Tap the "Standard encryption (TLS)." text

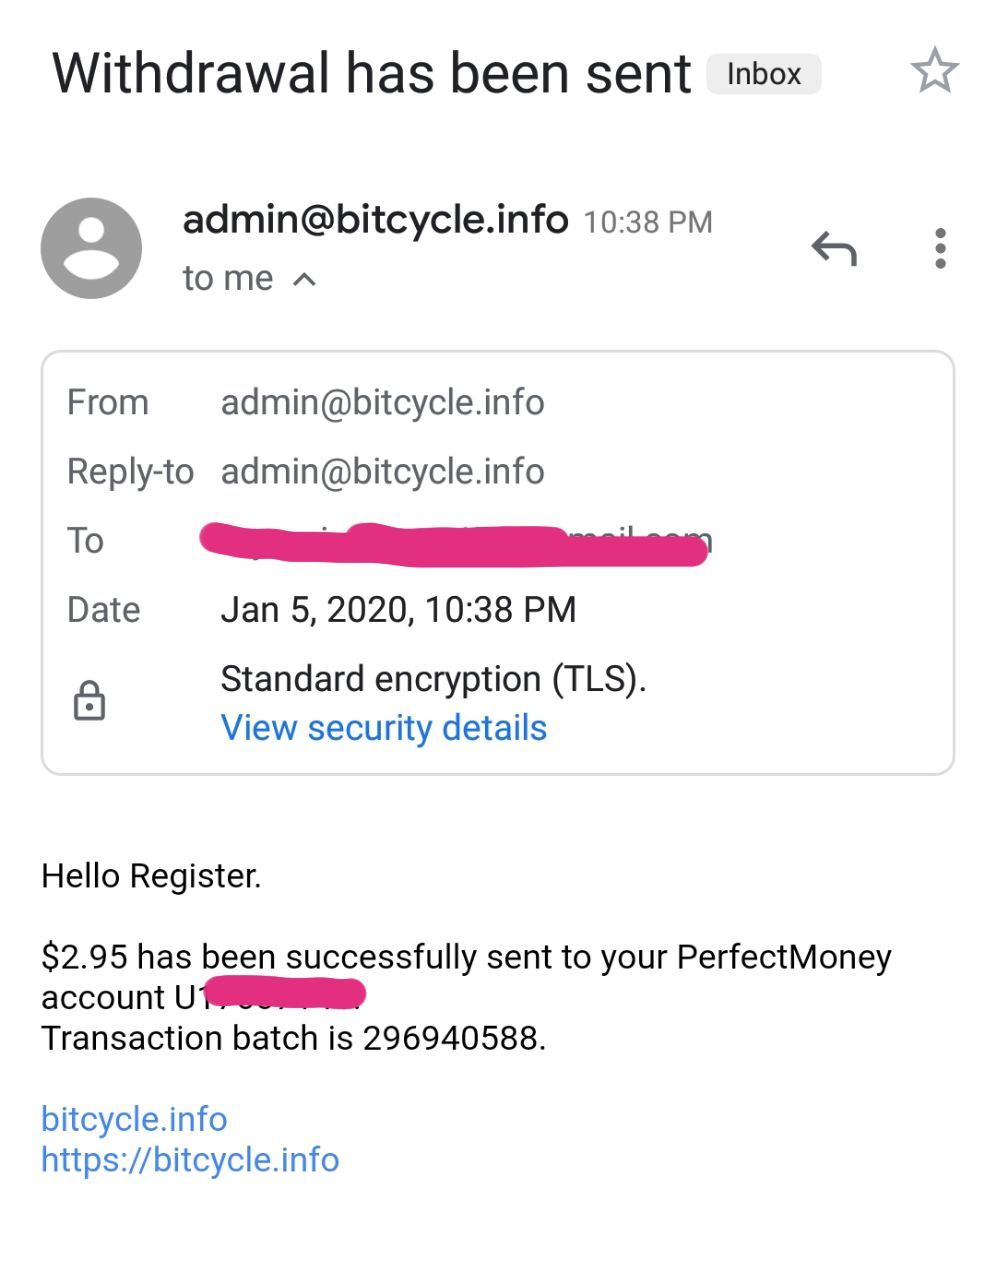[433, 679]
